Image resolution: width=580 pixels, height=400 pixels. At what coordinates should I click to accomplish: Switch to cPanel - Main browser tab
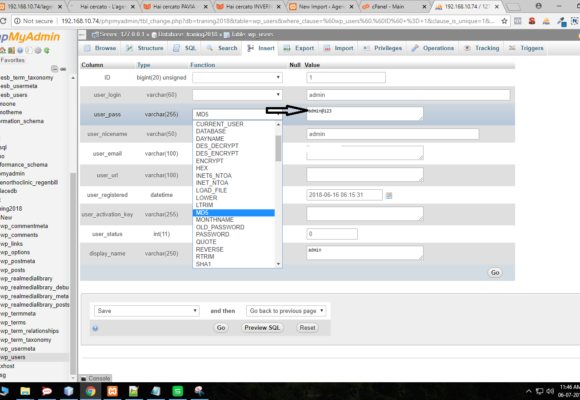393,7
